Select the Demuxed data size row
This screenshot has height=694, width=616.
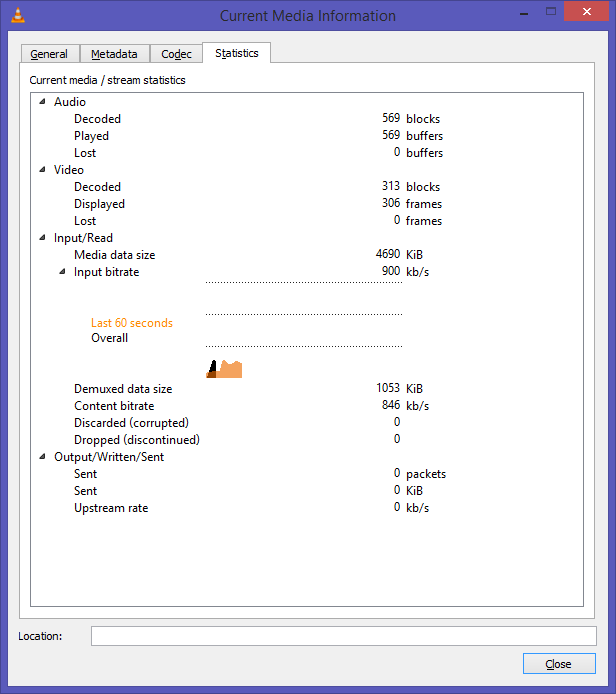307,389
